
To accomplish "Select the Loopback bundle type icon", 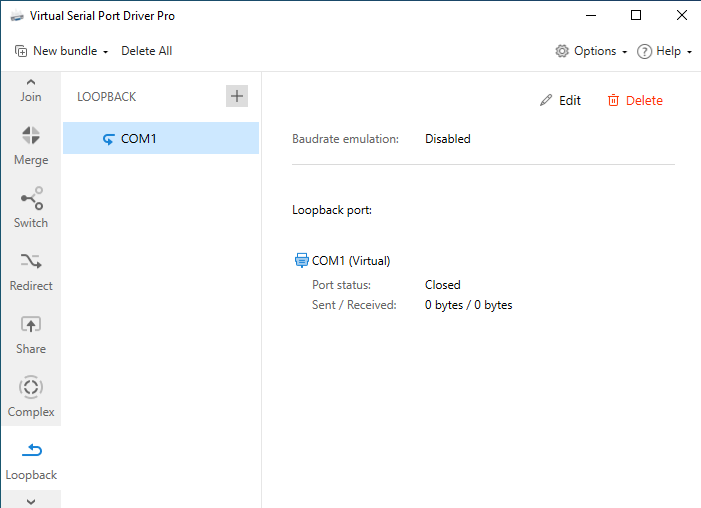I will (31, 450).
